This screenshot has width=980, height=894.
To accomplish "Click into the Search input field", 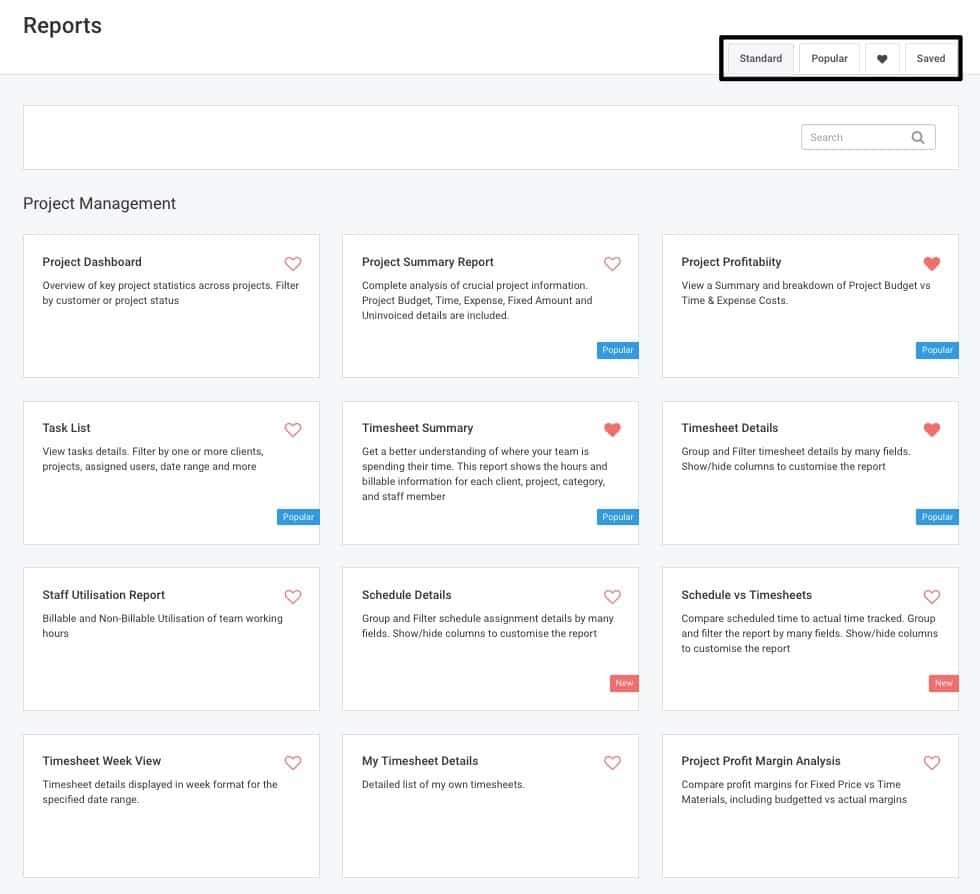I will [x=855, y=138].
